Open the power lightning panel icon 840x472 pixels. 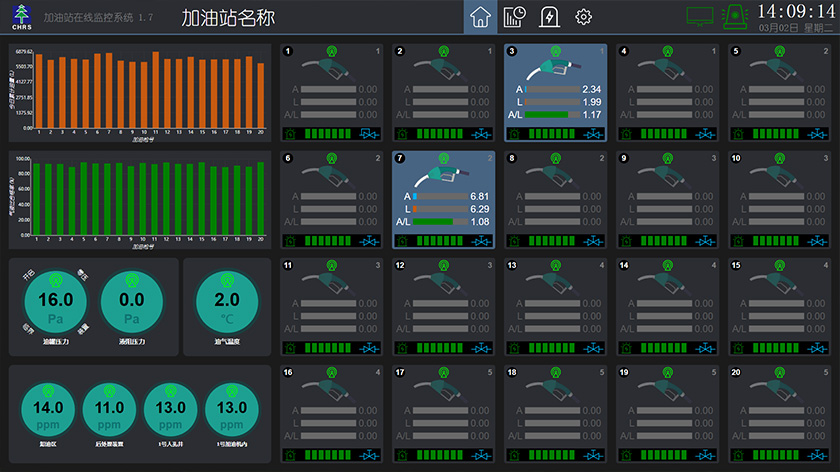point(549,17)
